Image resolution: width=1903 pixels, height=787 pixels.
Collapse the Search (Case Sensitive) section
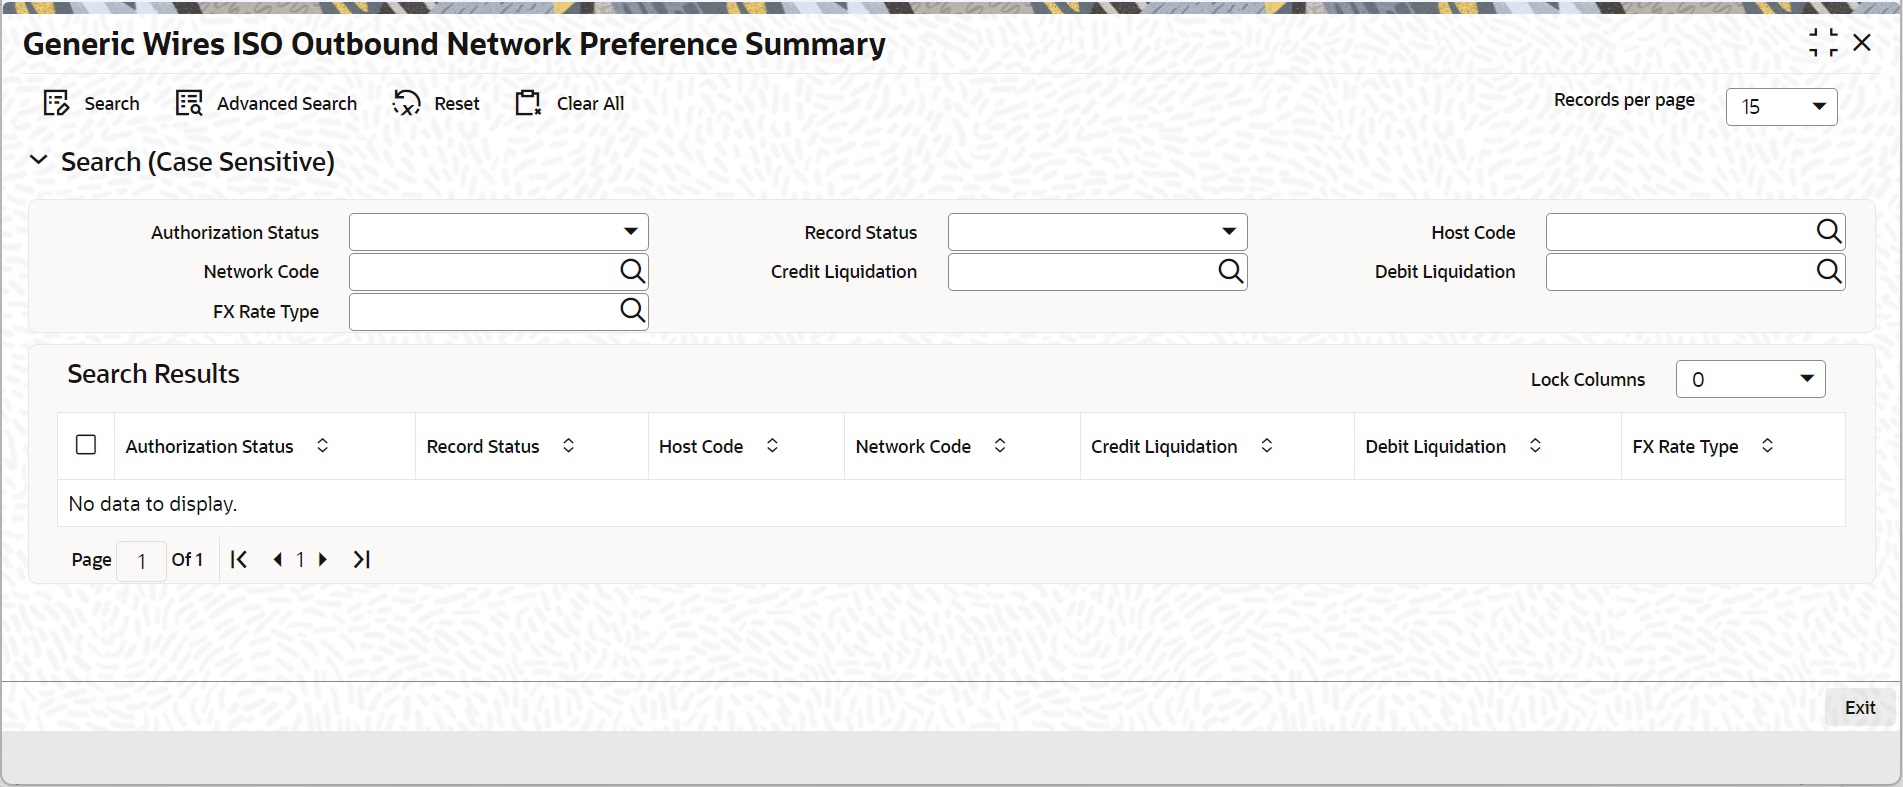click(39, 160)
